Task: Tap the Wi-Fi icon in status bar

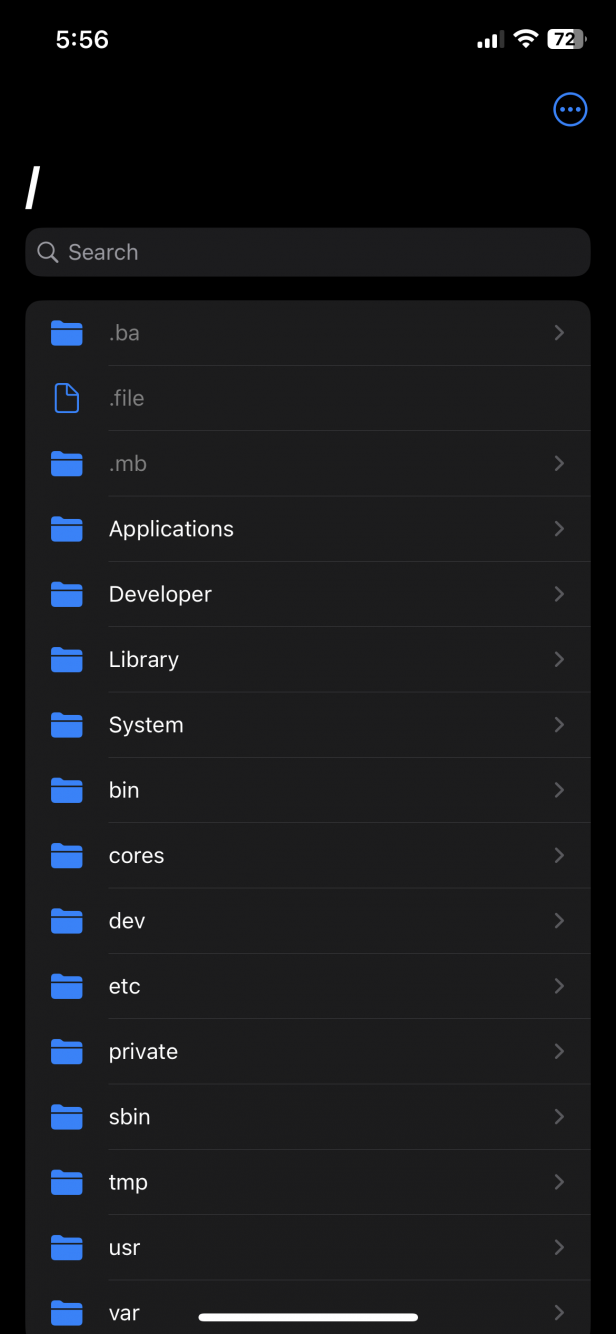Action: point(525,39)
